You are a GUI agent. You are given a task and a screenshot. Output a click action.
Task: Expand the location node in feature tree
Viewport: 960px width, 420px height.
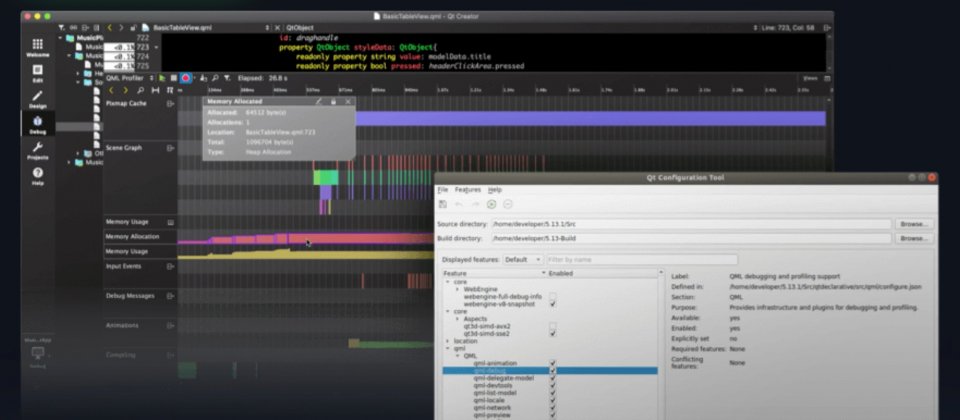coord(448,341)
